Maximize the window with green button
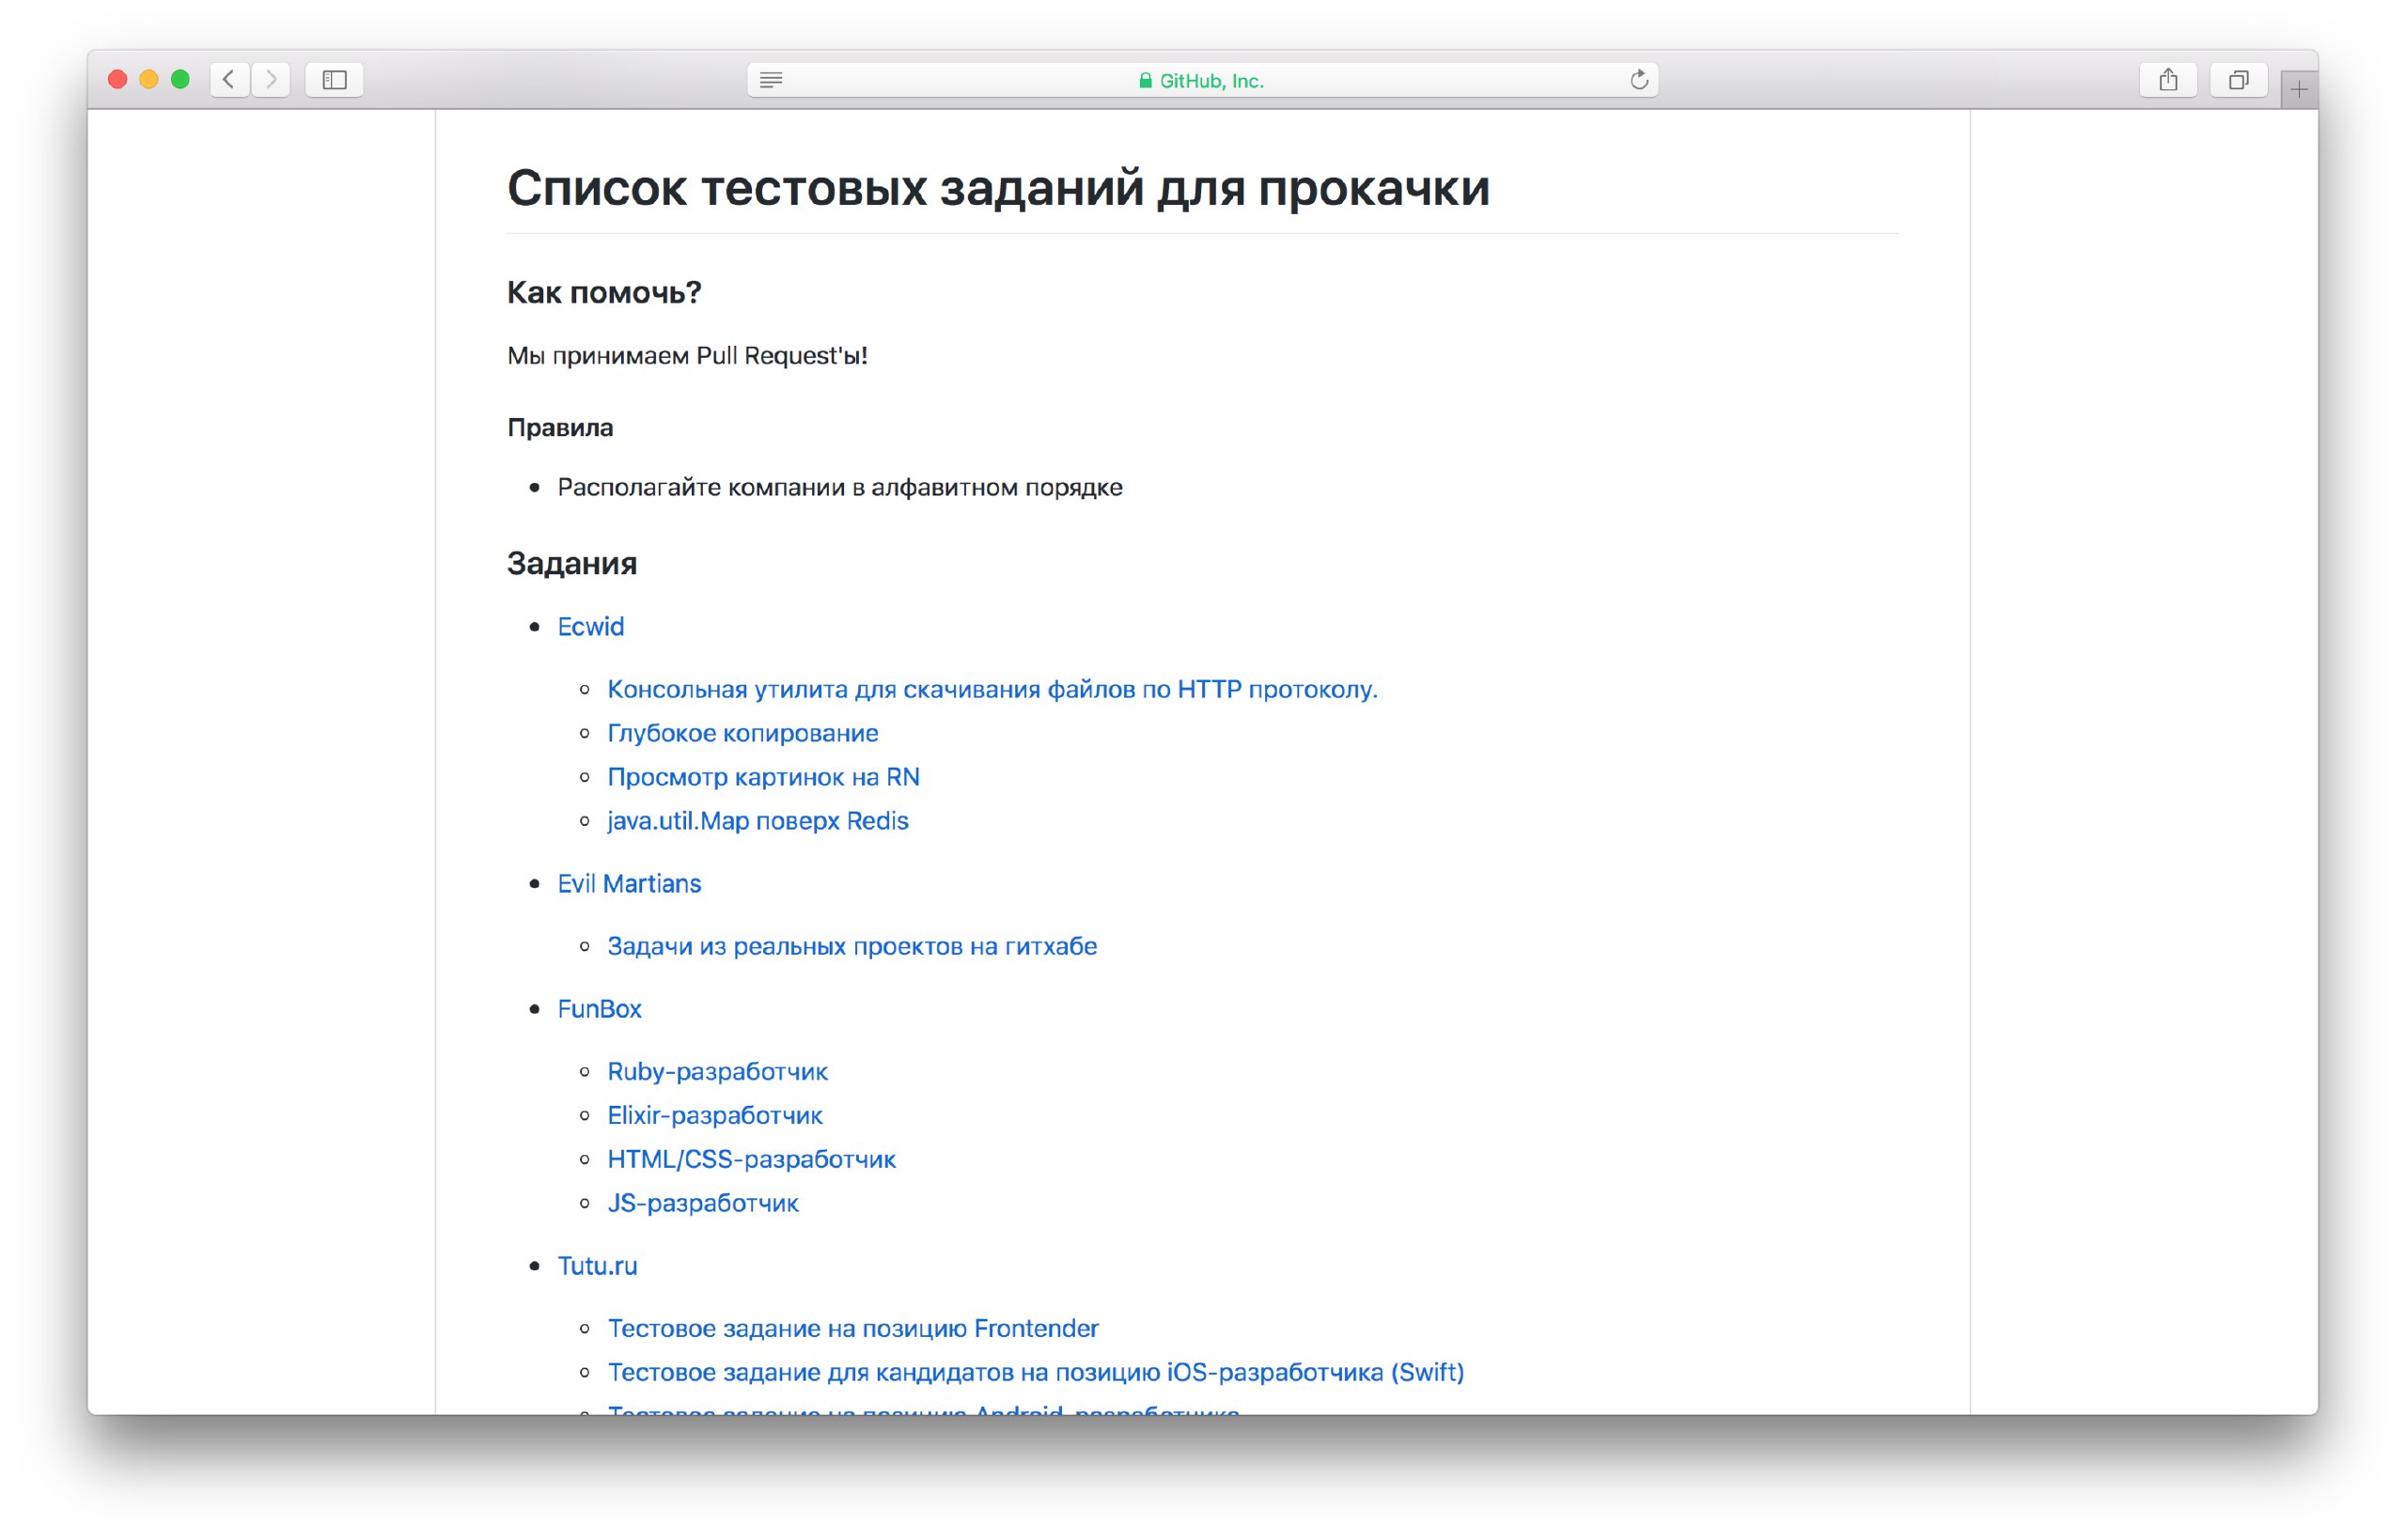 click(x=180, y=80)
